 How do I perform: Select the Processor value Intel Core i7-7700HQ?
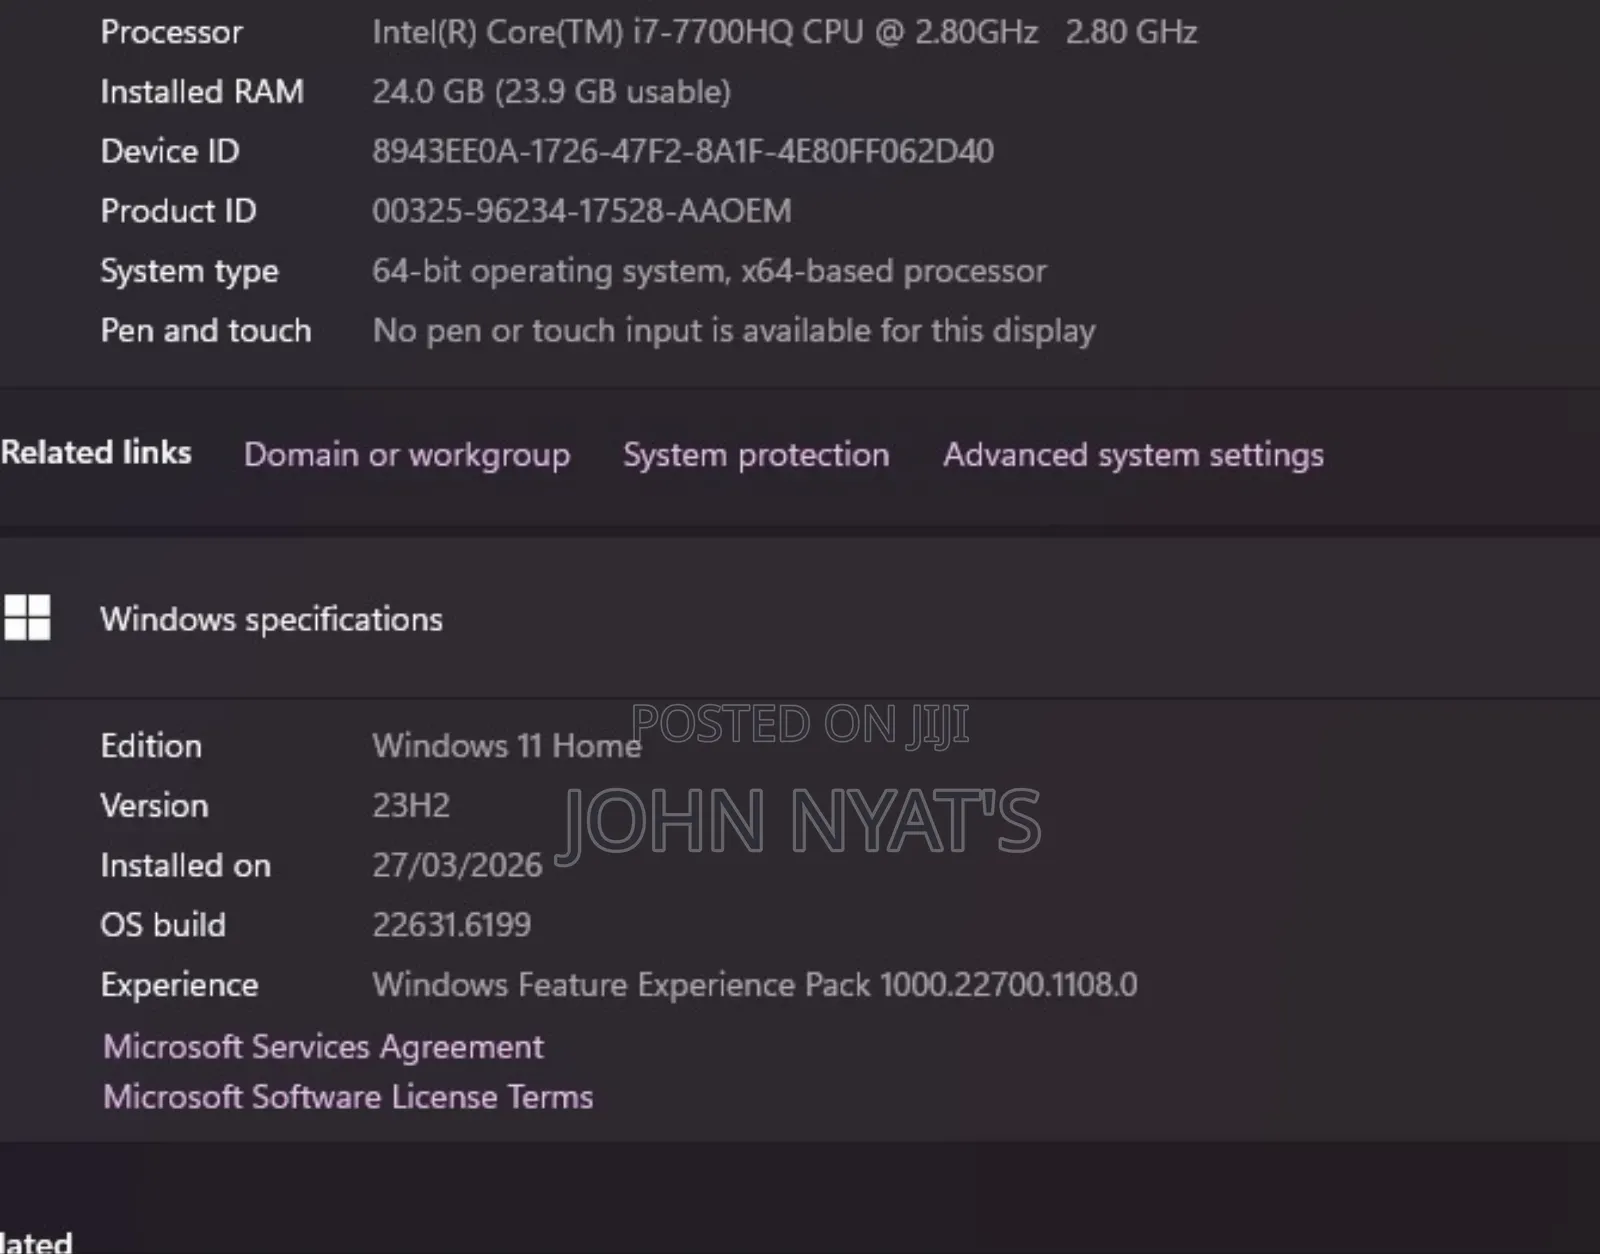[784, 32]
